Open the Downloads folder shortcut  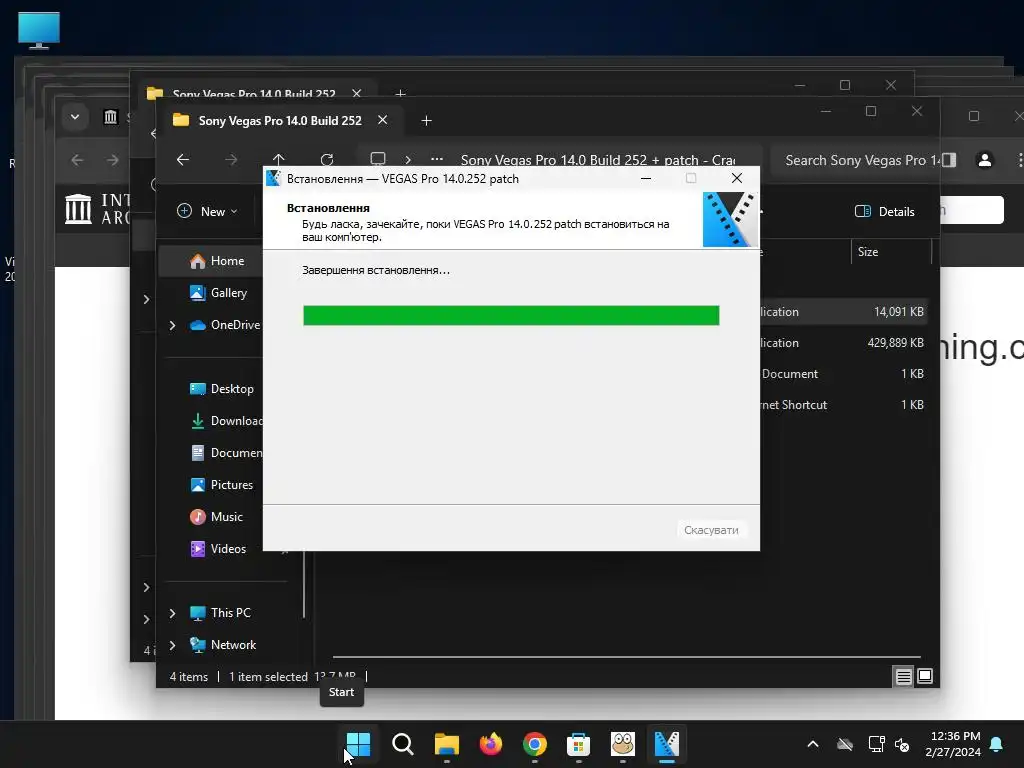pyautogui.click(x=226, y=421)
